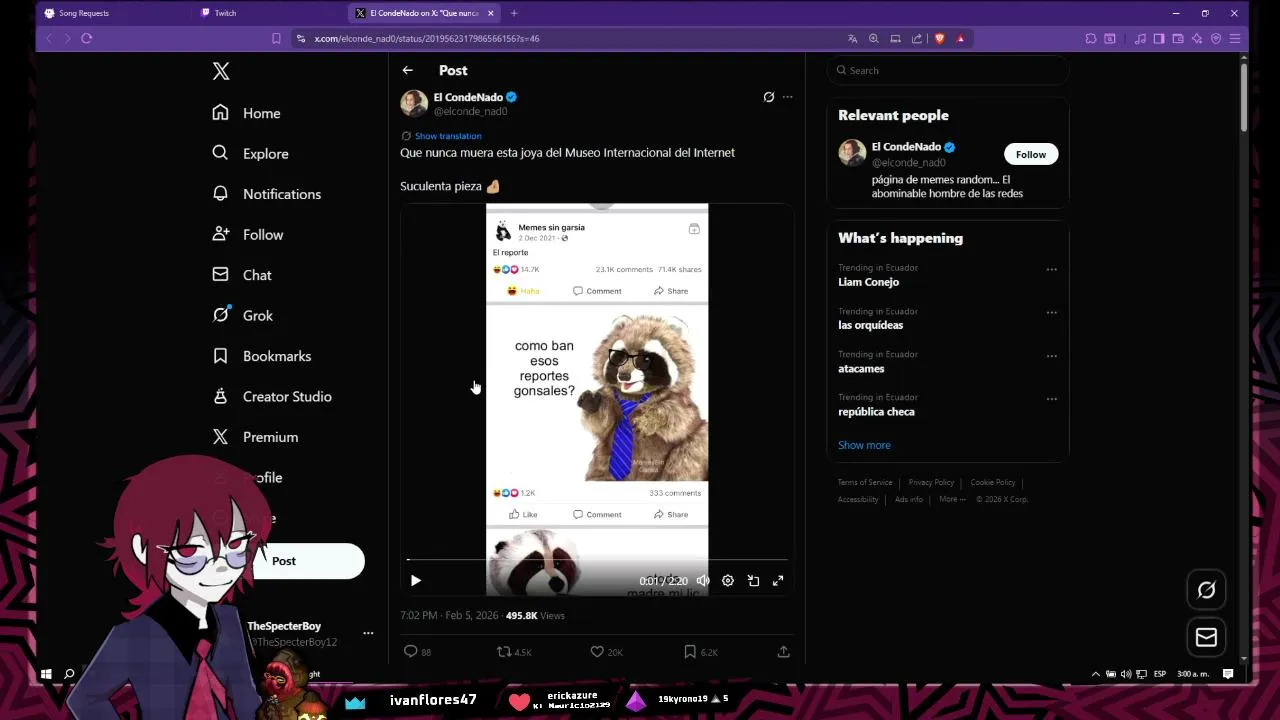The image size is (1280, 720).
Task: Open the floating Grok button
Action: coord(1206,590)
